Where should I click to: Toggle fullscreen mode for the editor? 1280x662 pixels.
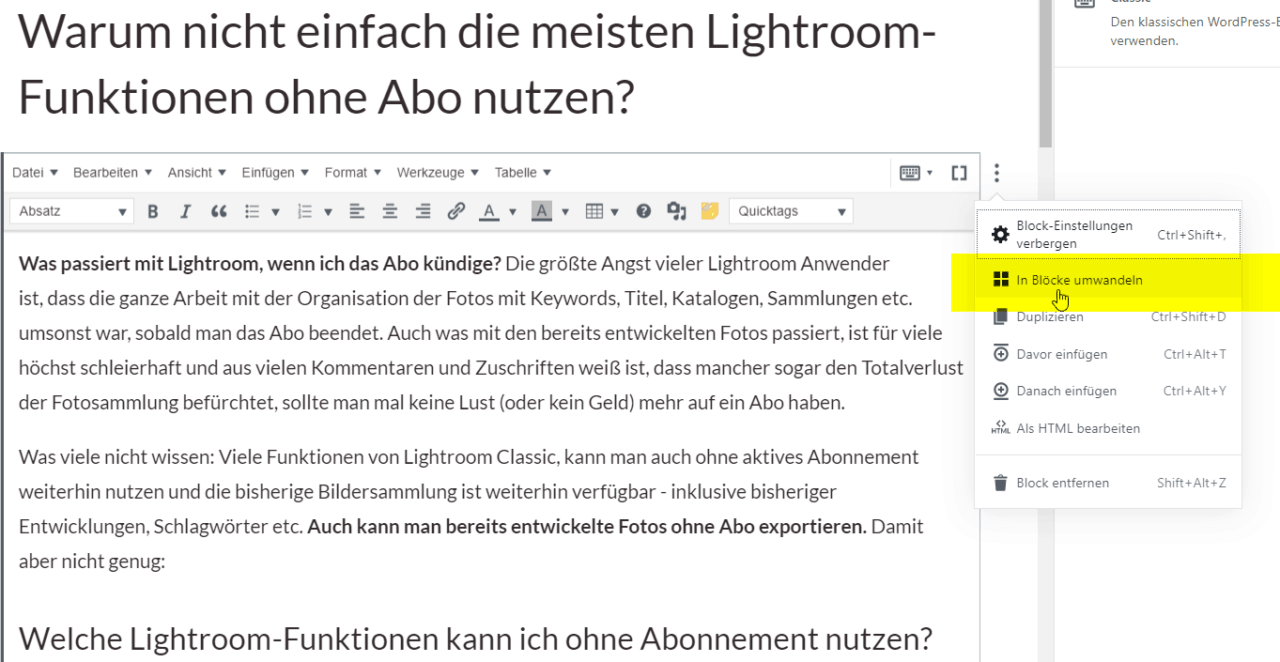(x=959, y=173)
